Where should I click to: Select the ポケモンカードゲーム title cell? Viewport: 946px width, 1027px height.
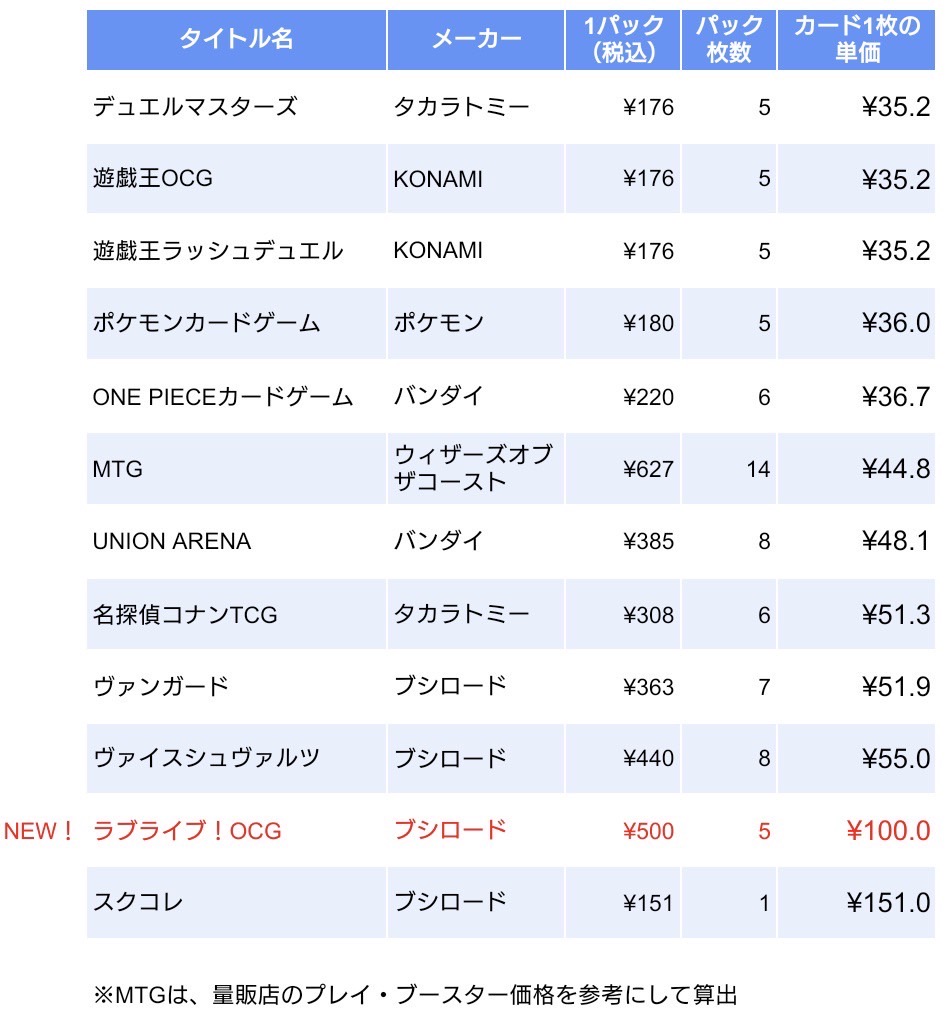click(207, 323)
